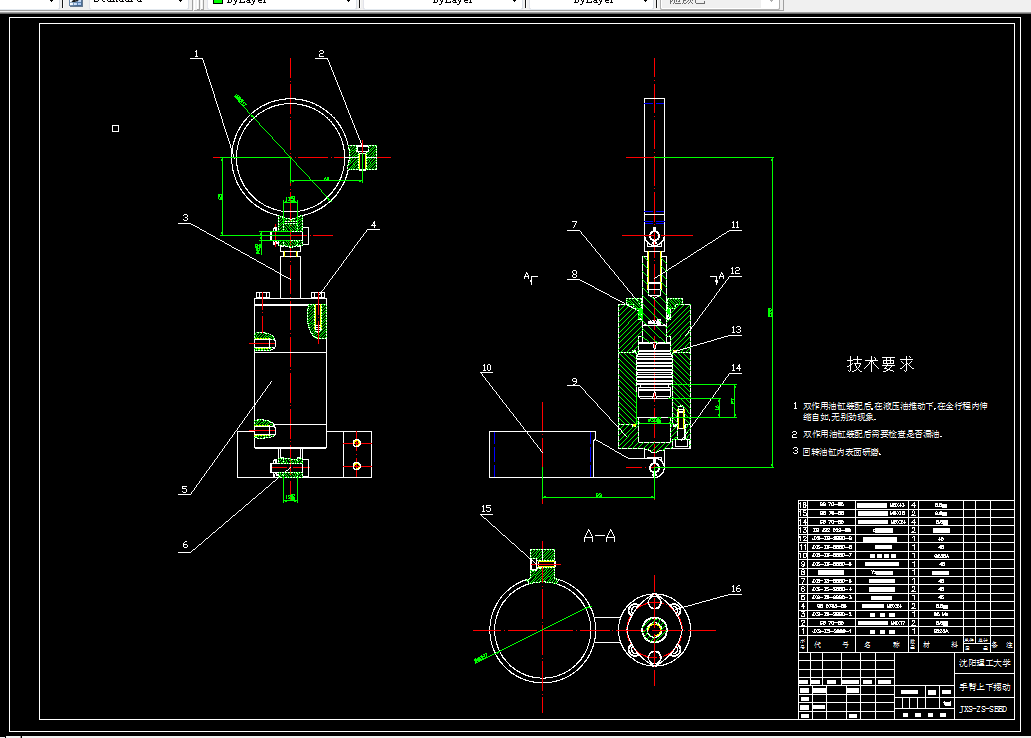Click part callout number 10
Screen dimensions: 1031x738
[x=487, y=368]
